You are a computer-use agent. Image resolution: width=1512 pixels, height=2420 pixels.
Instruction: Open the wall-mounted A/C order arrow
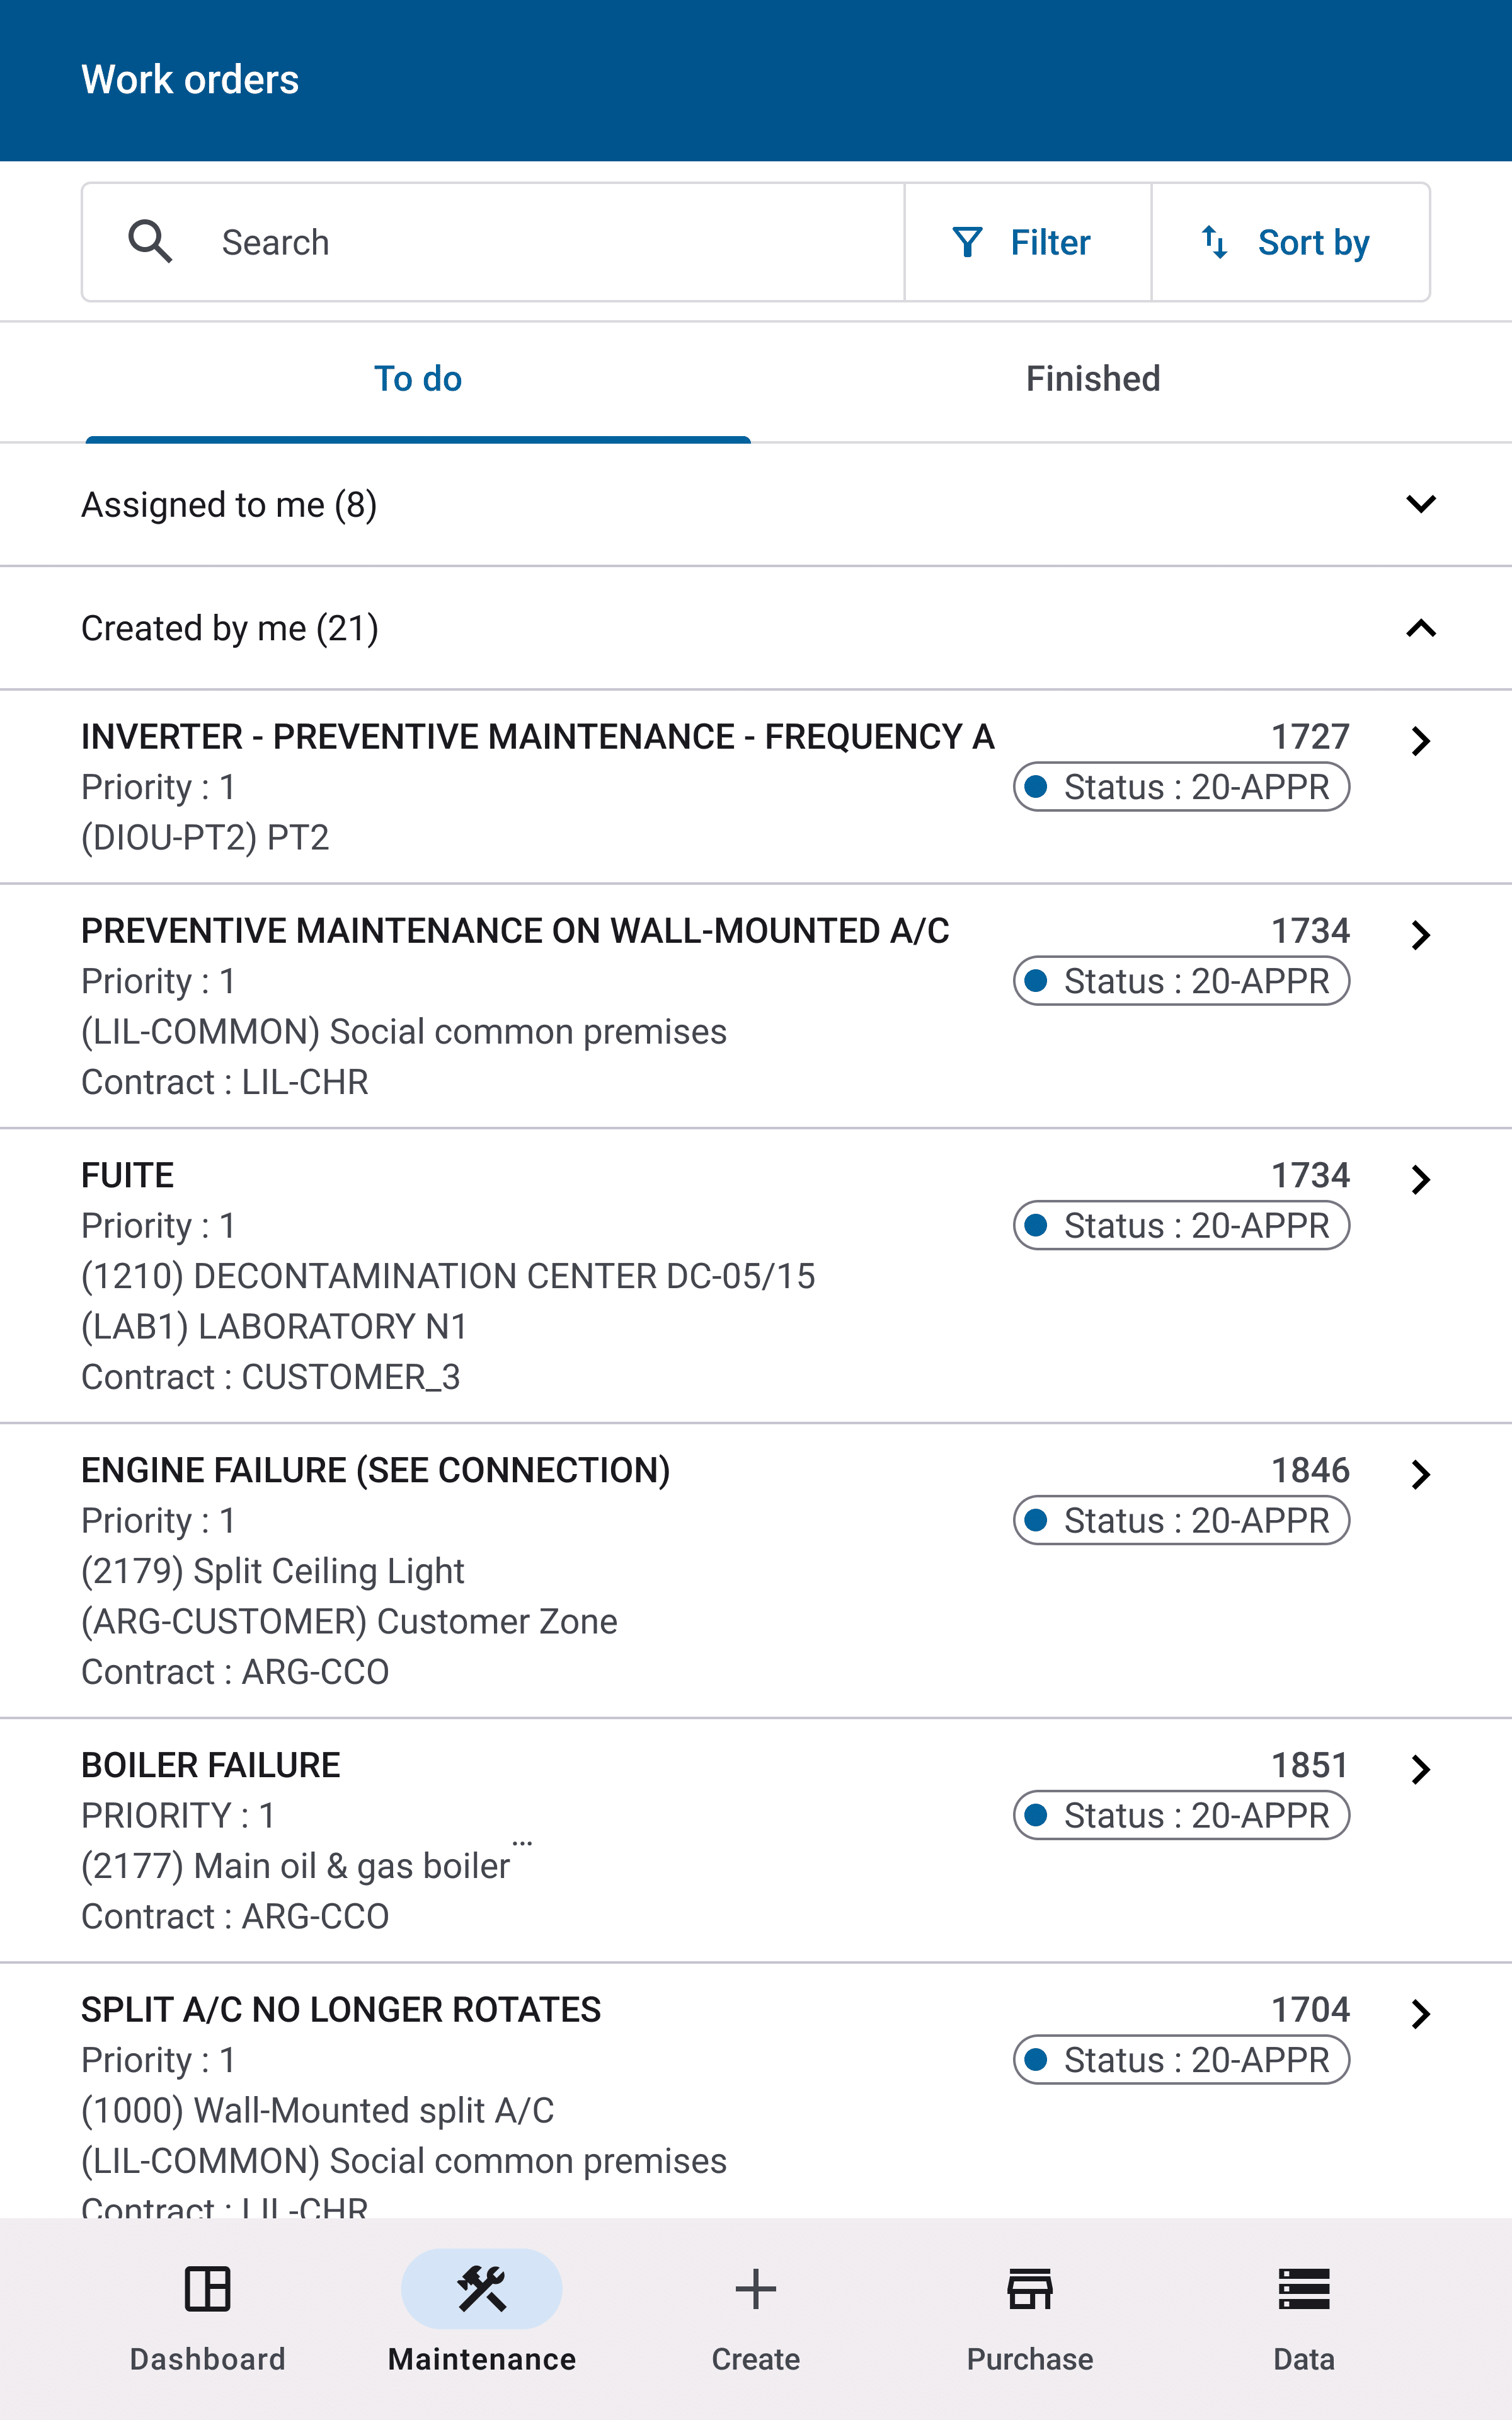[1420, 935]
